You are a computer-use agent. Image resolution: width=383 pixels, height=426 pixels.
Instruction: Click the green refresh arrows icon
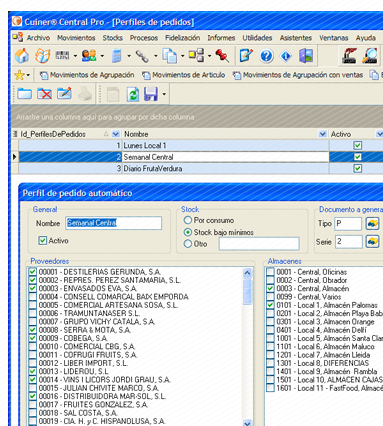[133, 94]
